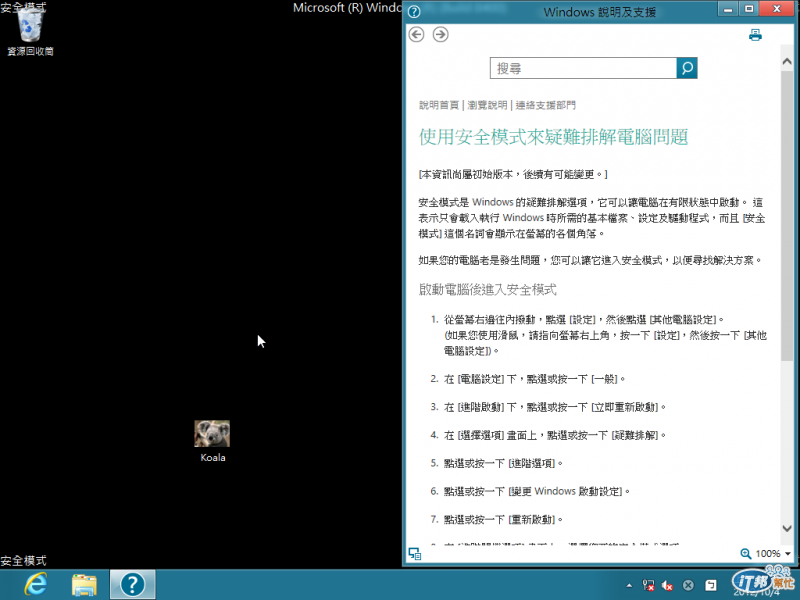Focus the 搜尋 search input field
The height and width of the screenshot is (600, 800).
(x=583, y=68)
